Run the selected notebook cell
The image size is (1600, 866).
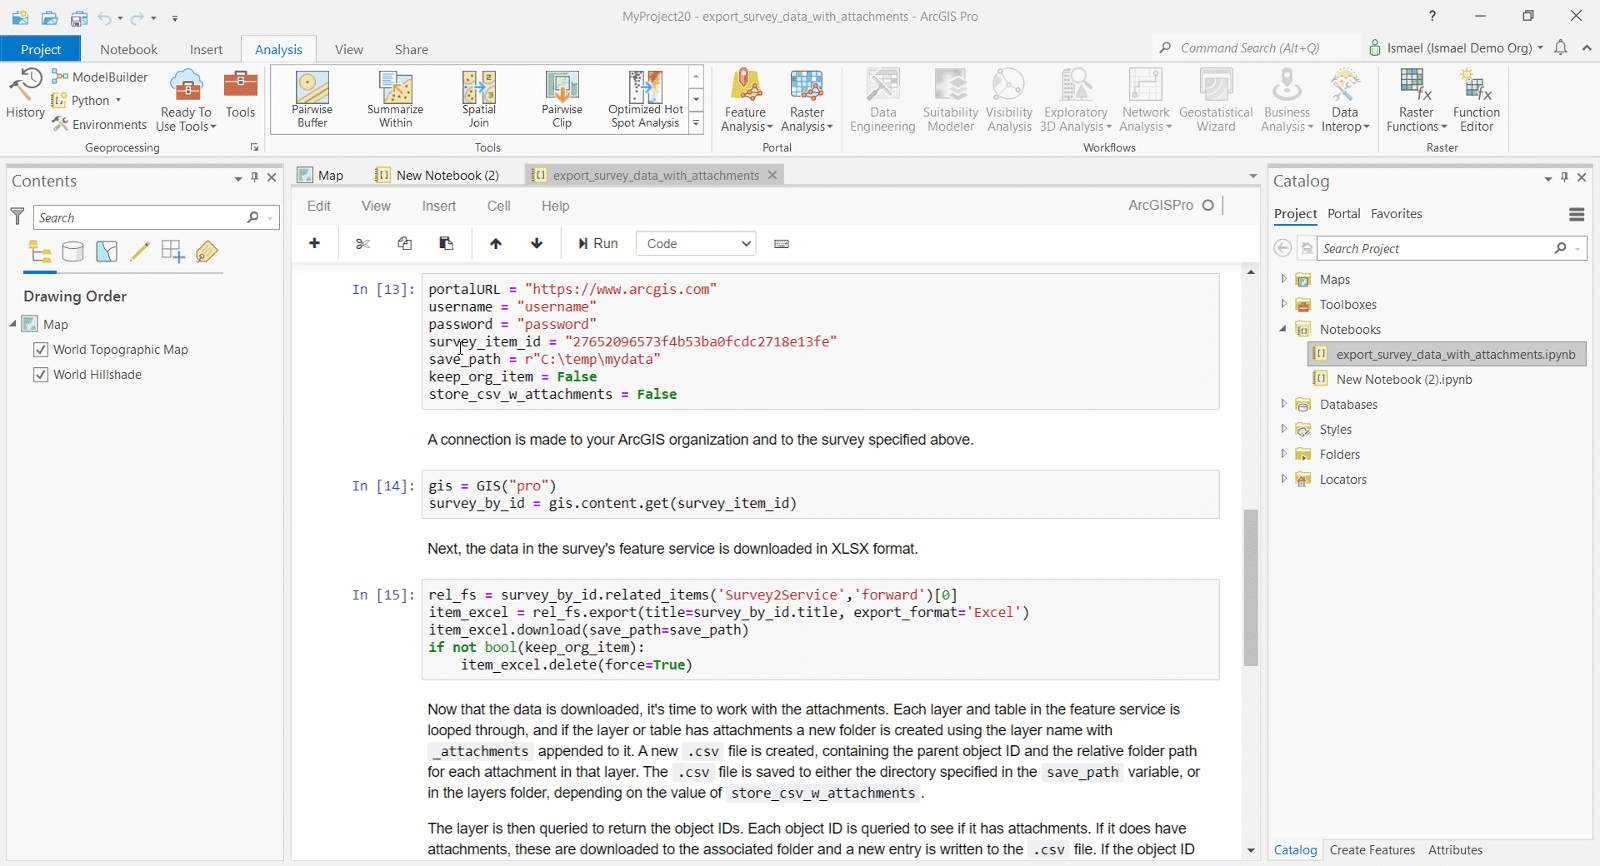(x=598, y=243)
